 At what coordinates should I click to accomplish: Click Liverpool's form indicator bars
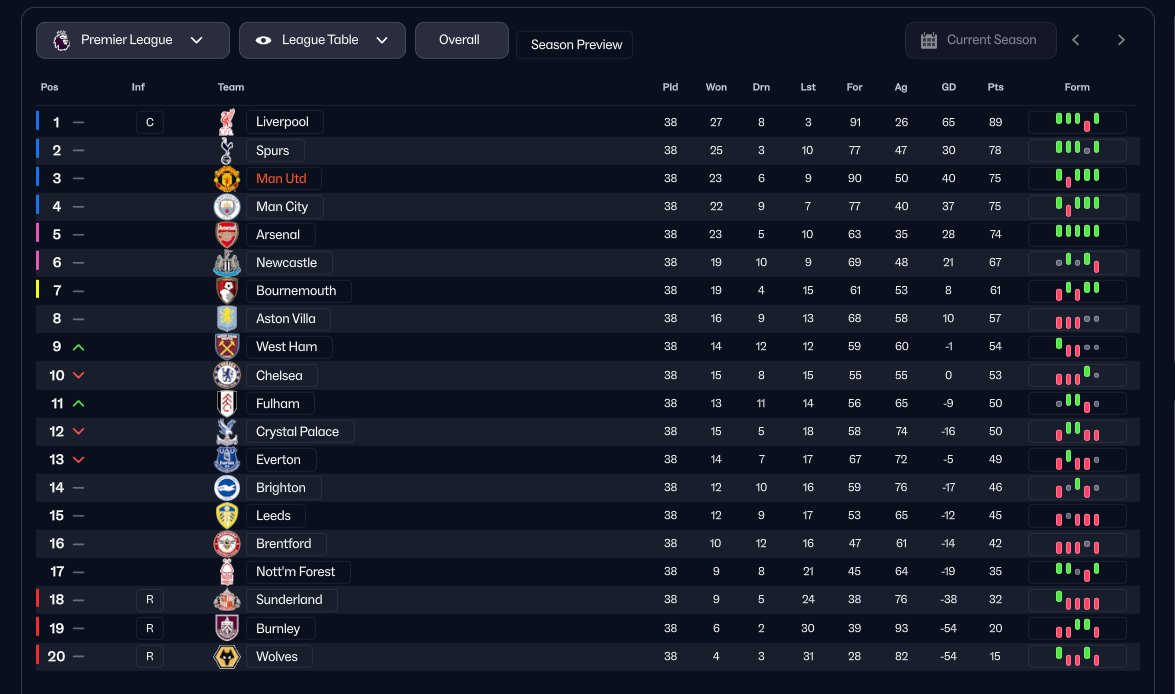[1077, 122]
